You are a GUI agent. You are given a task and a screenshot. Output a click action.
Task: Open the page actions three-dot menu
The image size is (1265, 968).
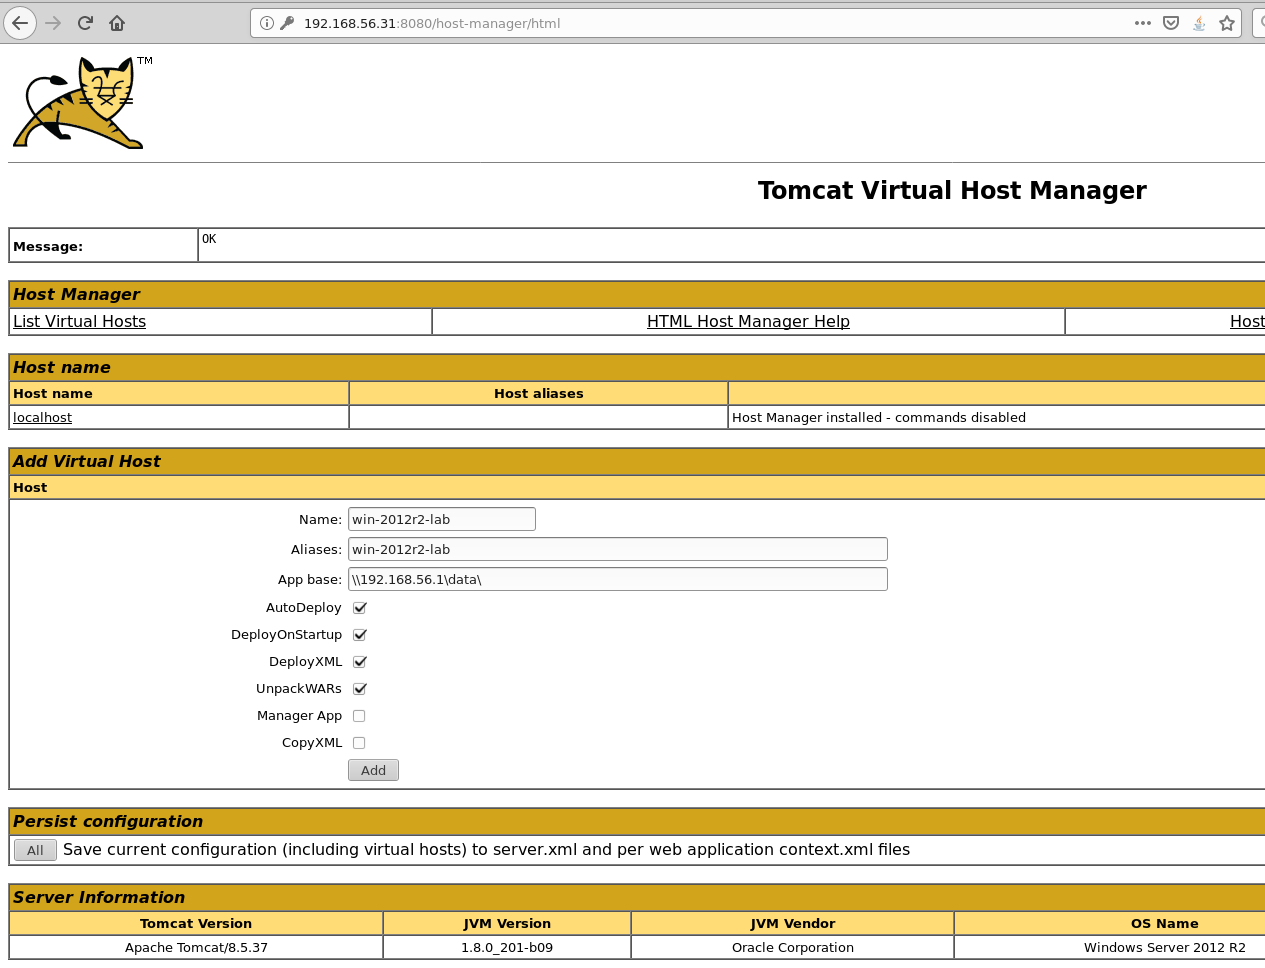pos(1143,23)
